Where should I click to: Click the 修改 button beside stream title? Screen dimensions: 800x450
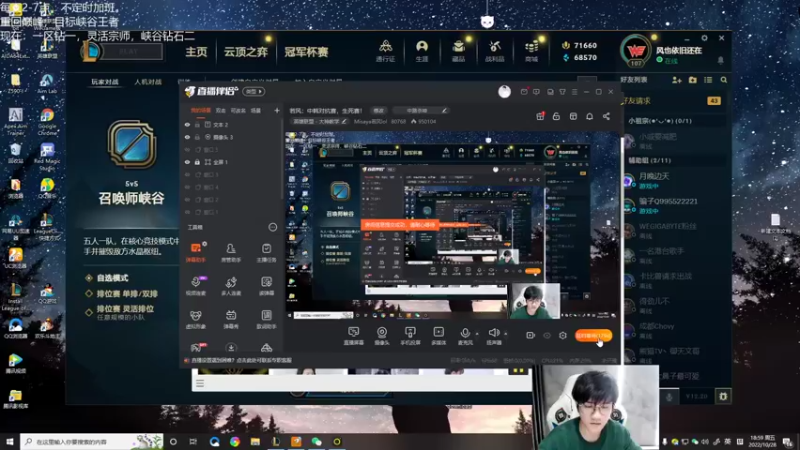tap(378, 111)
